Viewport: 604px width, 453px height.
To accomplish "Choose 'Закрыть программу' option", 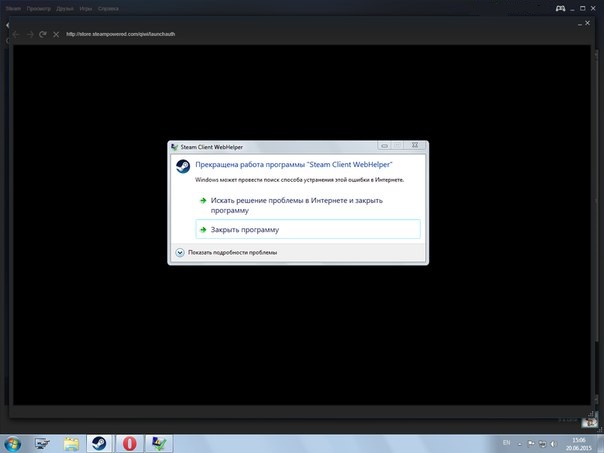I will point(245,229).
